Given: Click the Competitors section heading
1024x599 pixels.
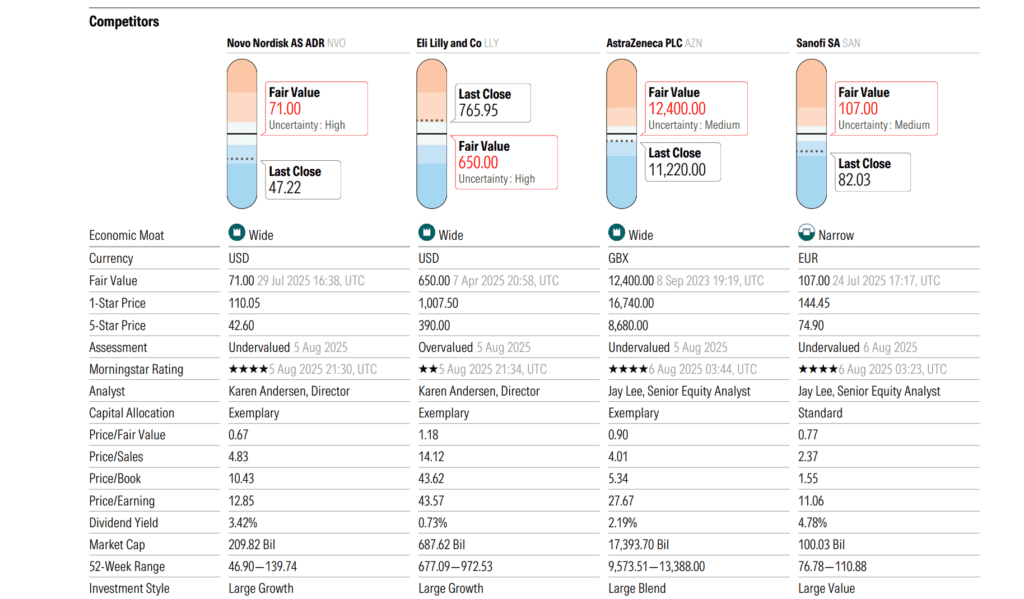Looking at the screenshot, I should (x=124, y=22).
